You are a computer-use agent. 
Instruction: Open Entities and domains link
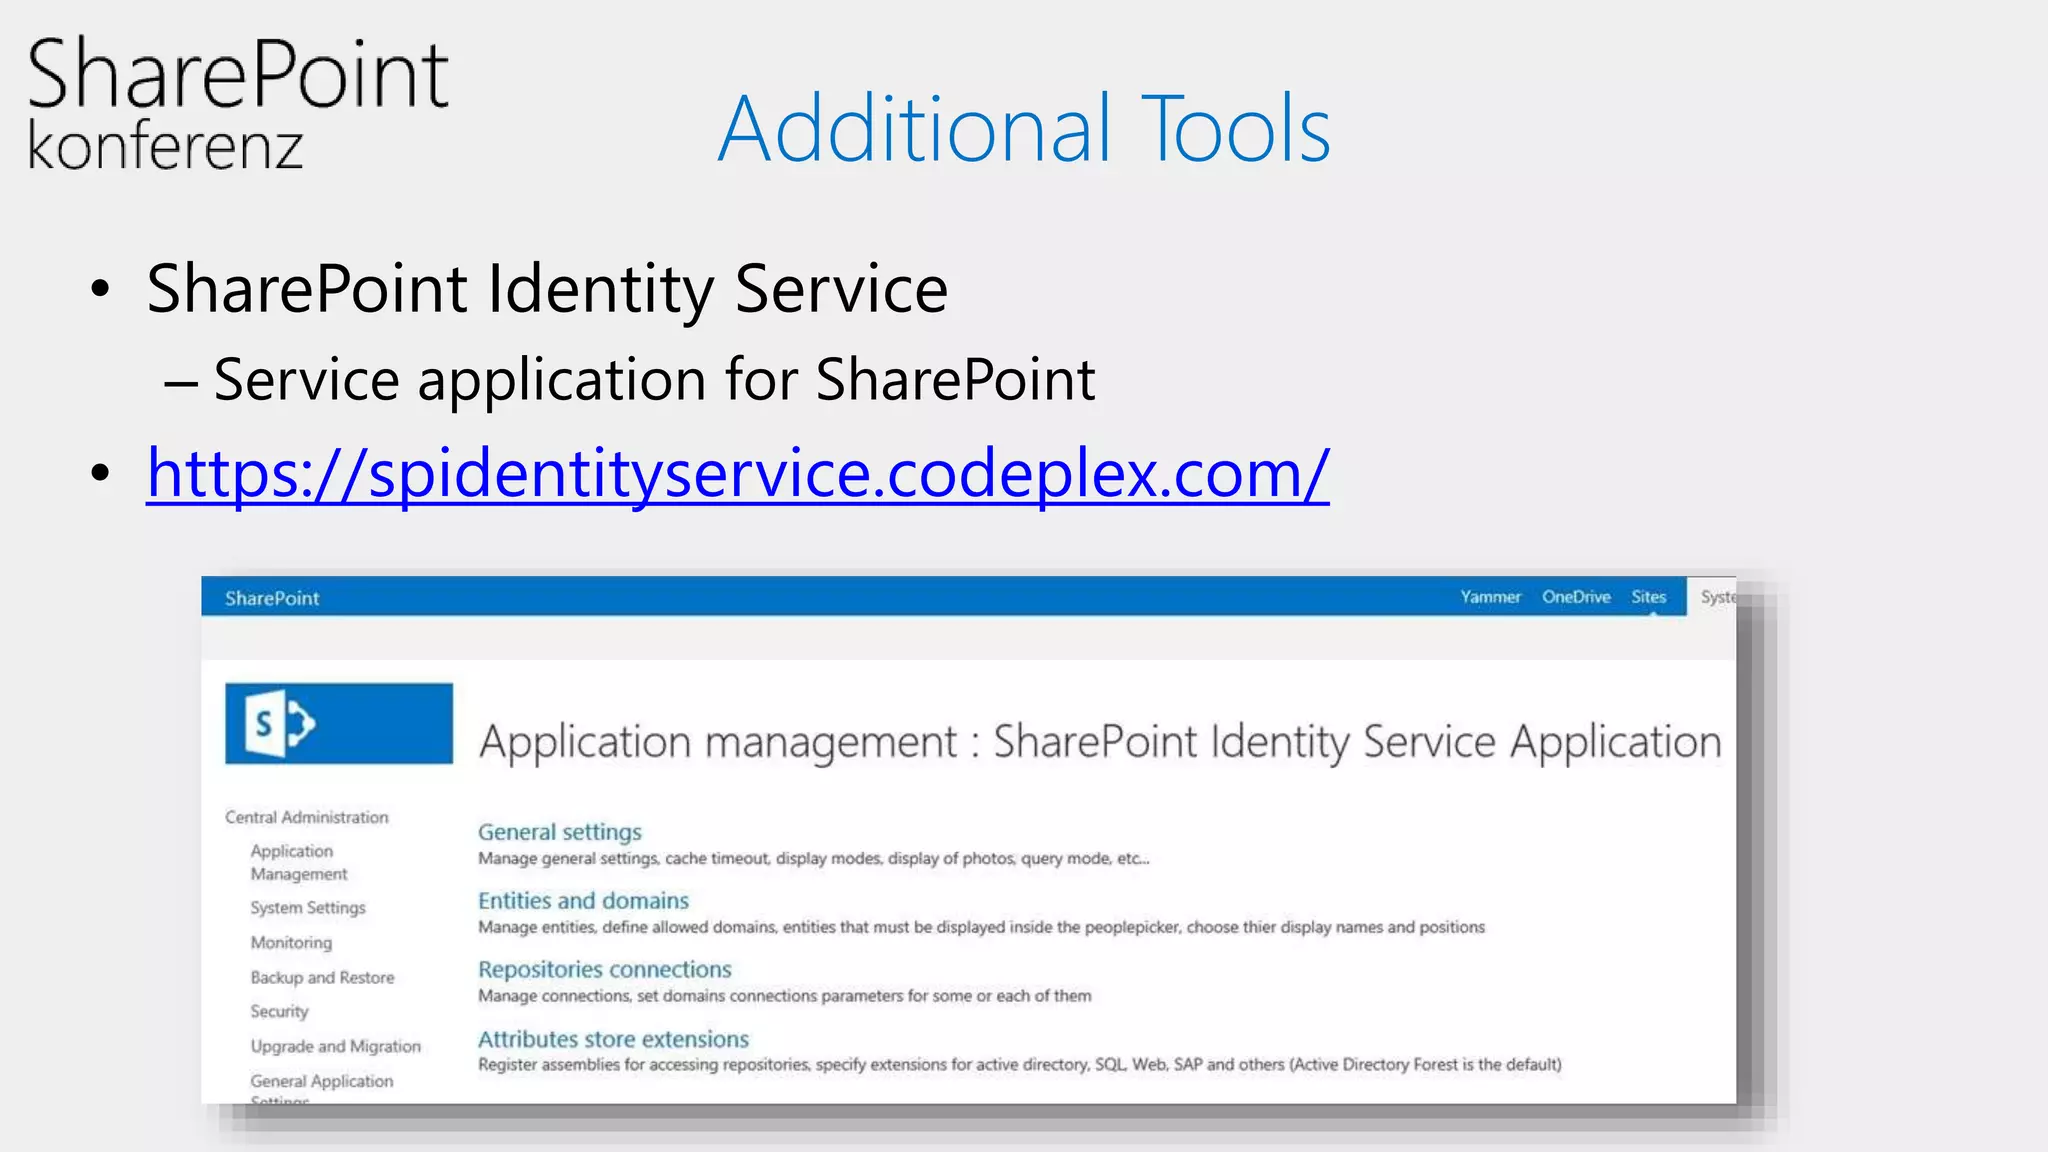pyautogui.click(x=583, y=900)
